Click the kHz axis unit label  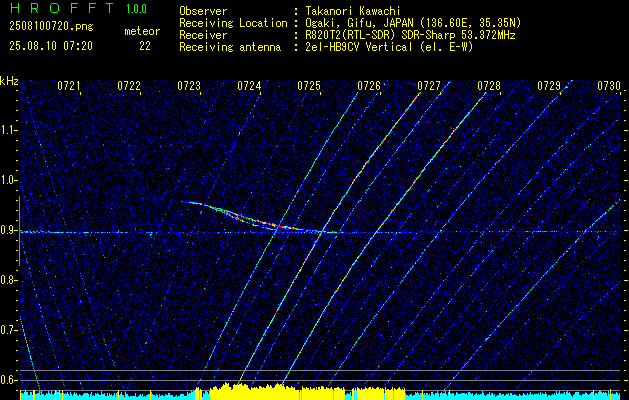[10, 81]
